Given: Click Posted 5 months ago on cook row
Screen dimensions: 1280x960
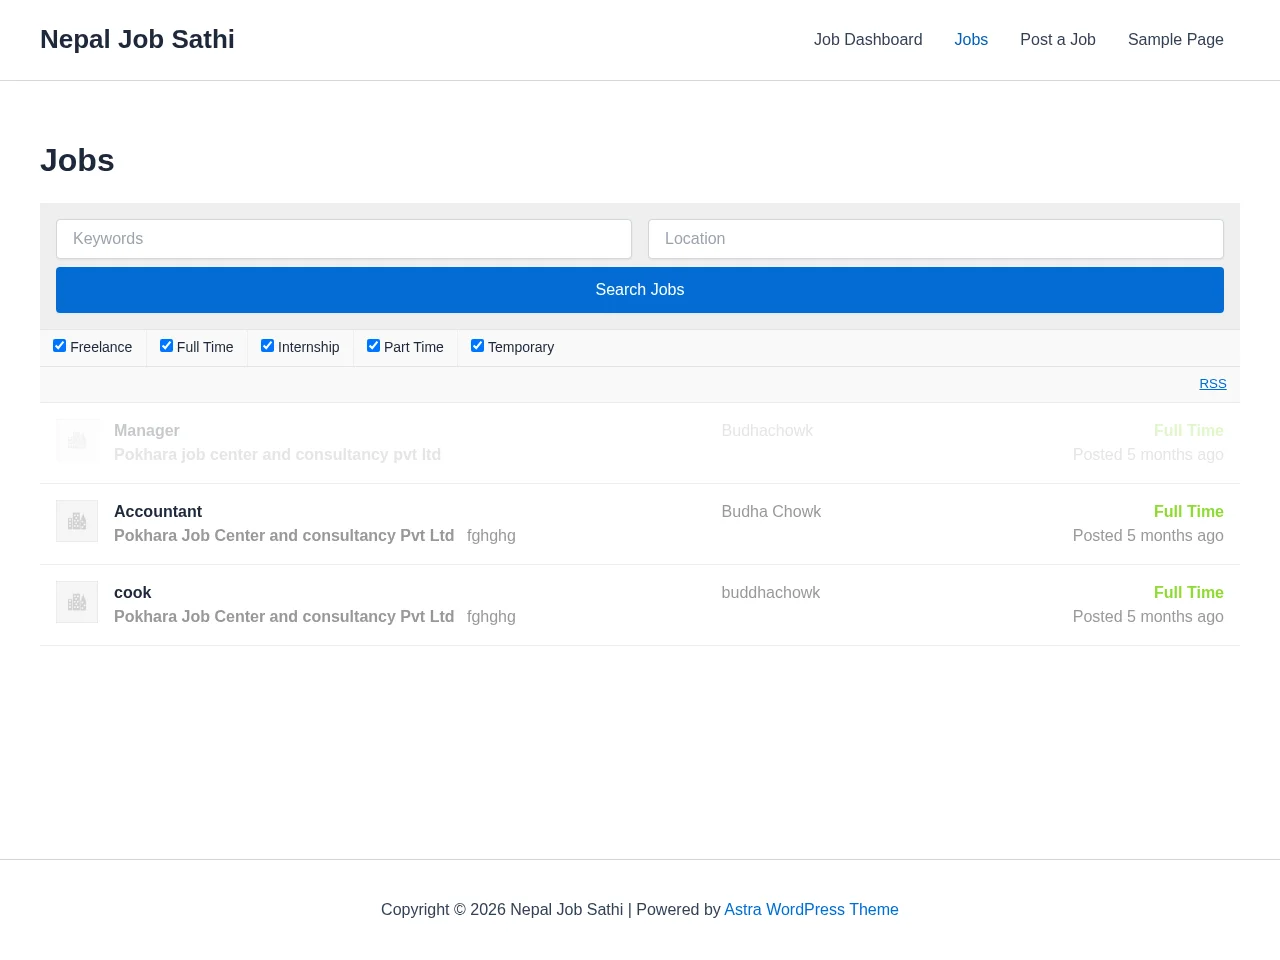Looking at the screenshot, I should 1148,616.
